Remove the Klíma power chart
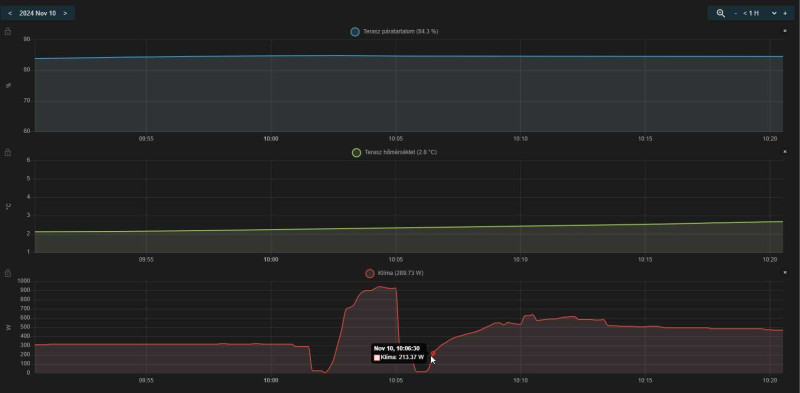The height and width of the screenshot is (393, 800). [785, 273]
